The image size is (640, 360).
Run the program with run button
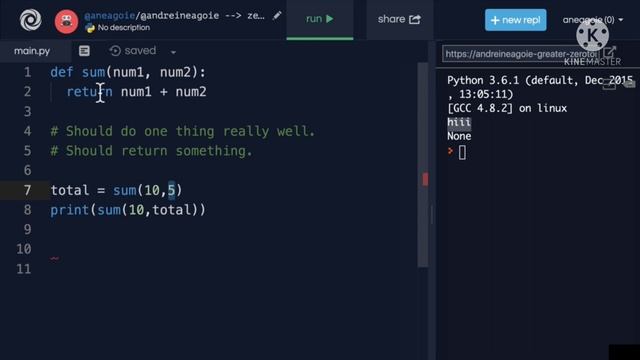coord(320,19)
